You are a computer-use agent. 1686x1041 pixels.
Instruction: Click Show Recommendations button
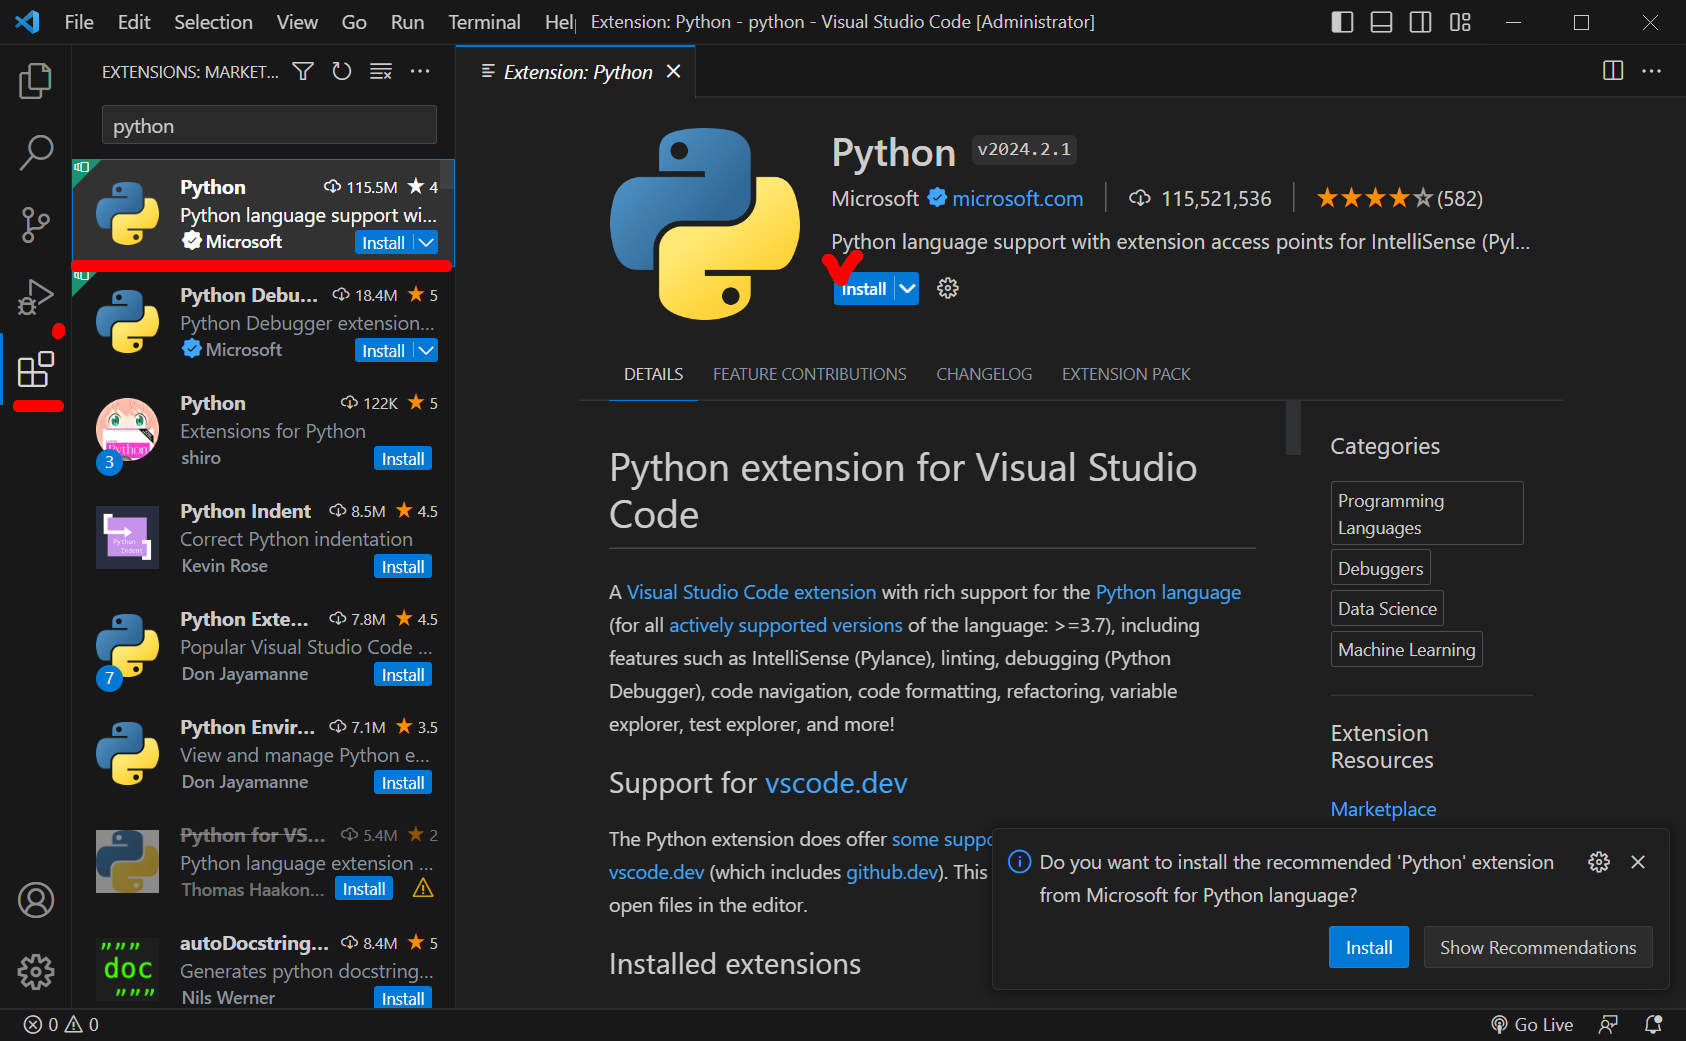coord(1538,947)
